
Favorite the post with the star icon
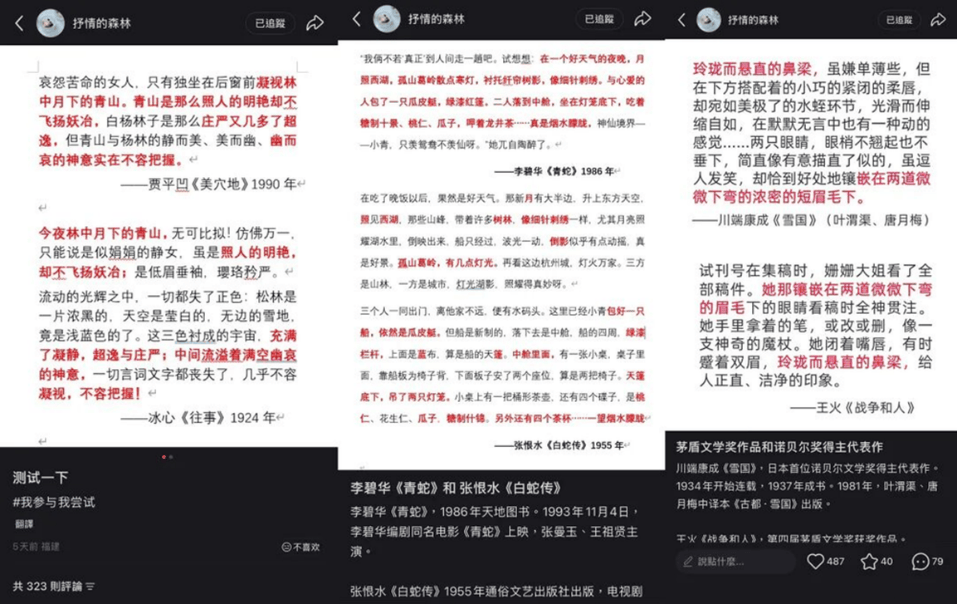coord(870,562)
